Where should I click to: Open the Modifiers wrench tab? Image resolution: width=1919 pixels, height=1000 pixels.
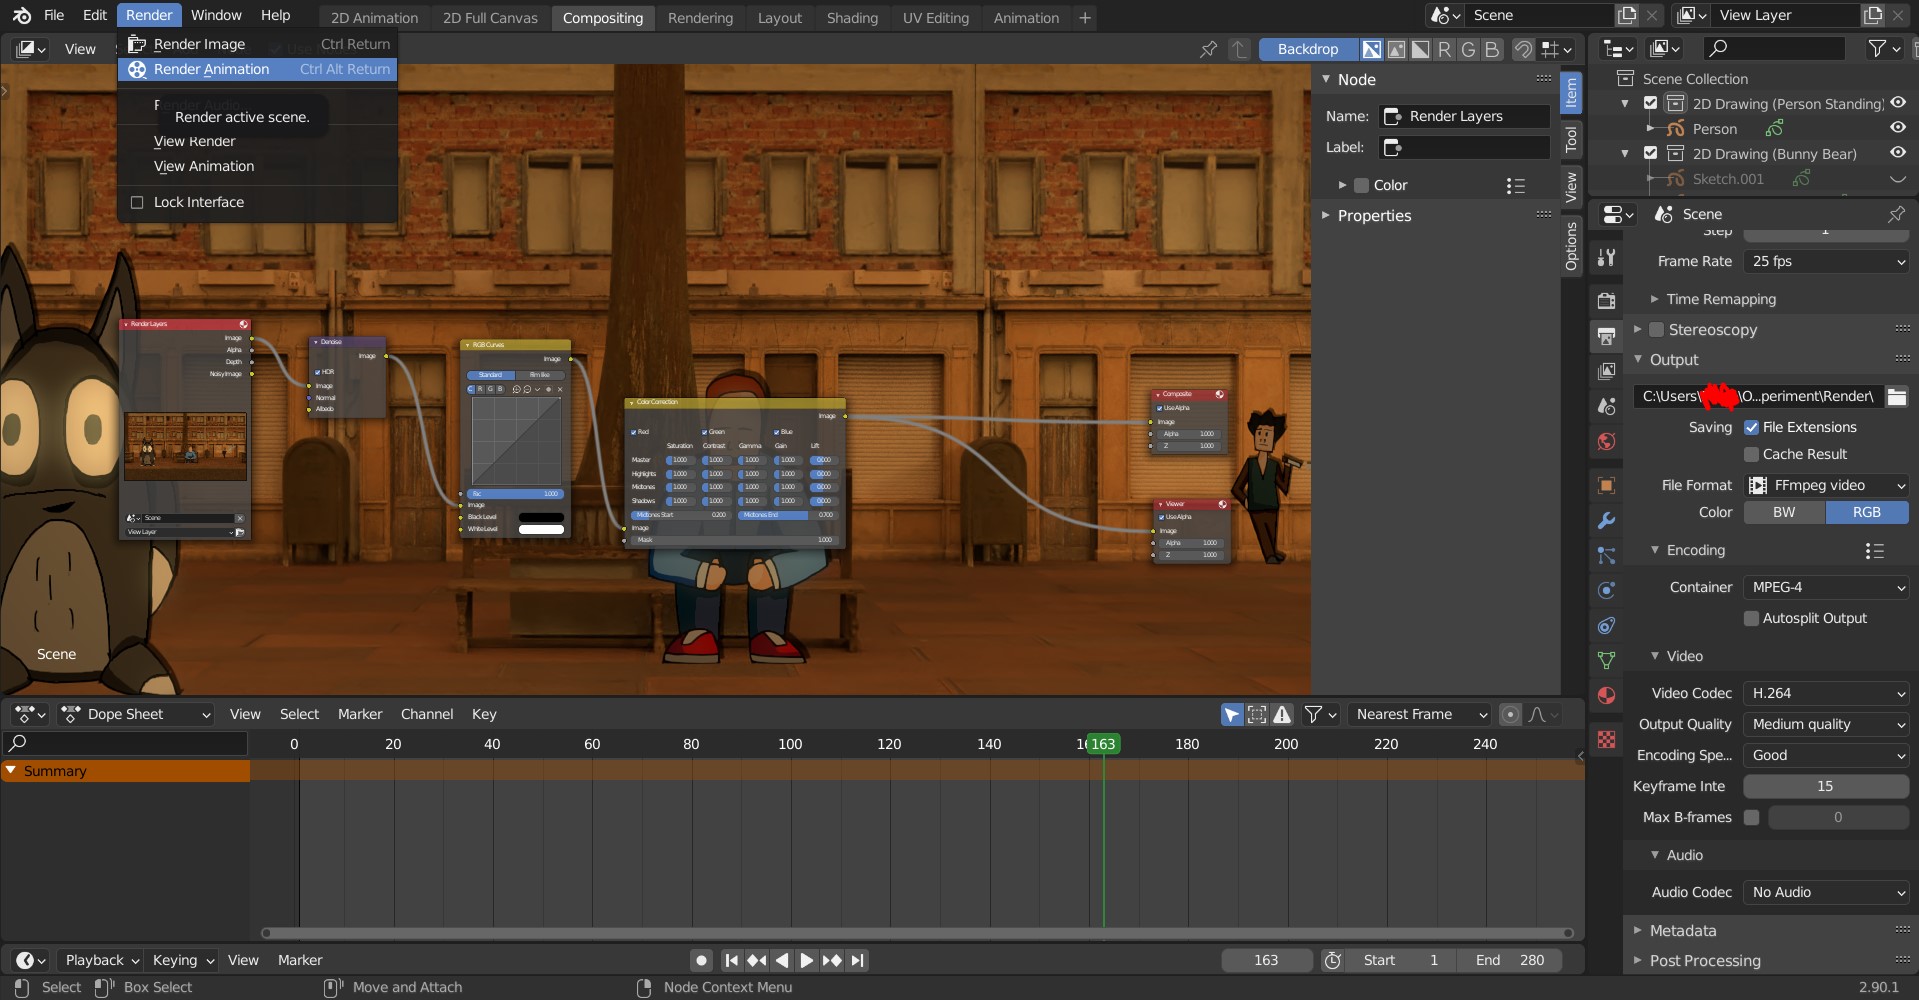pyautogui.click(x=1606, y=521)
